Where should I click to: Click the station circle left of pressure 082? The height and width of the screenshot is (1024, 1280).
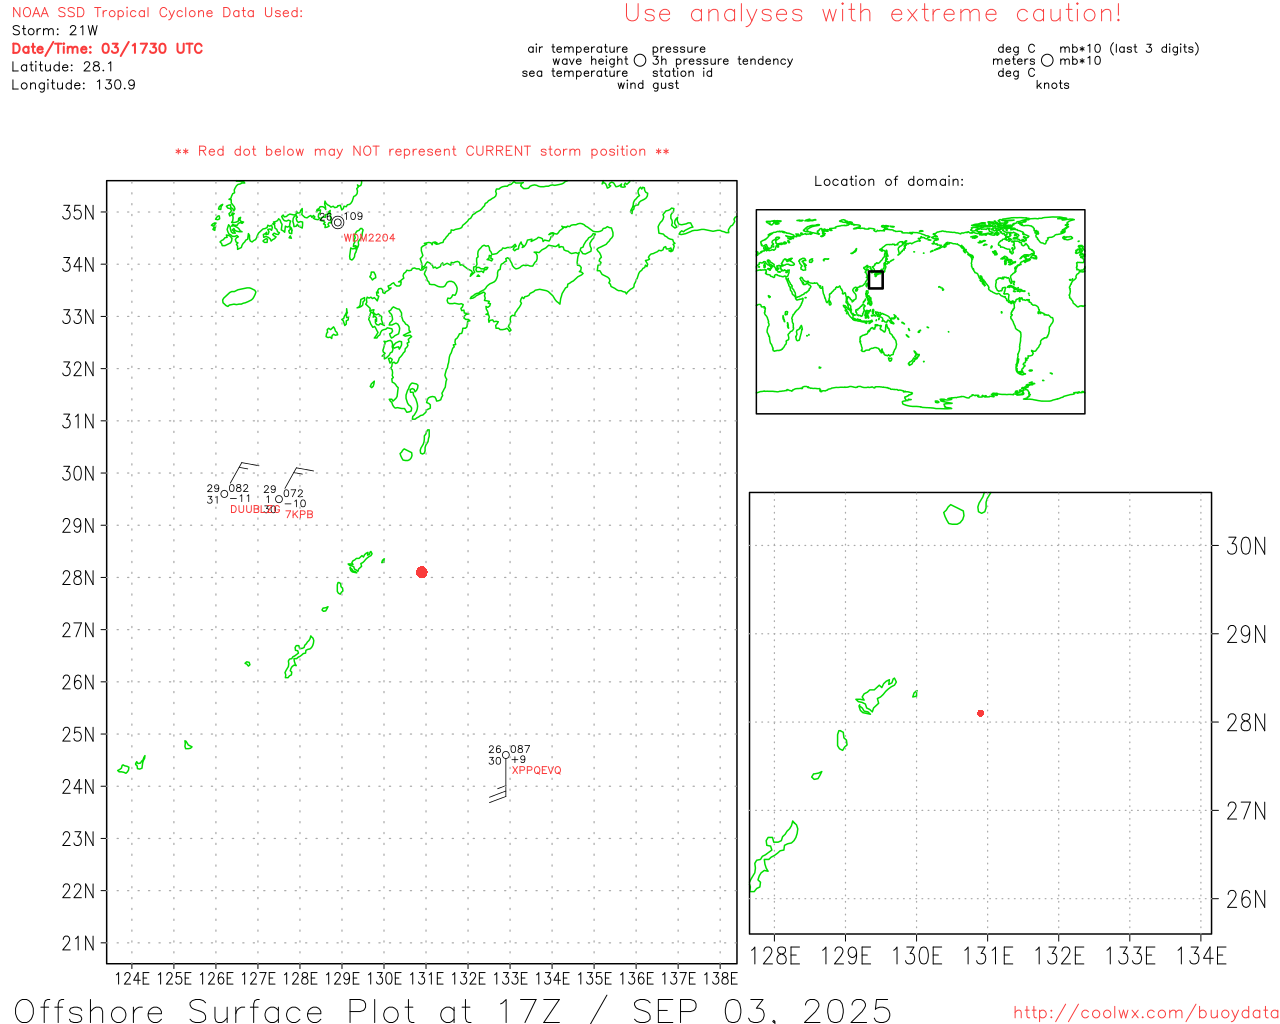pos(225,494)
